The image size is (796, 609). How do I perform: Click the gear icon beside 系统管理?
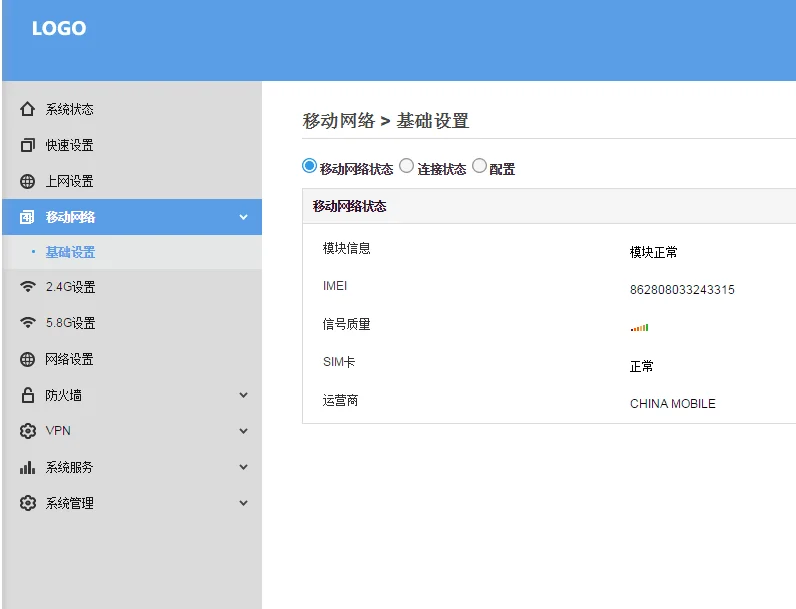point(27,503)
